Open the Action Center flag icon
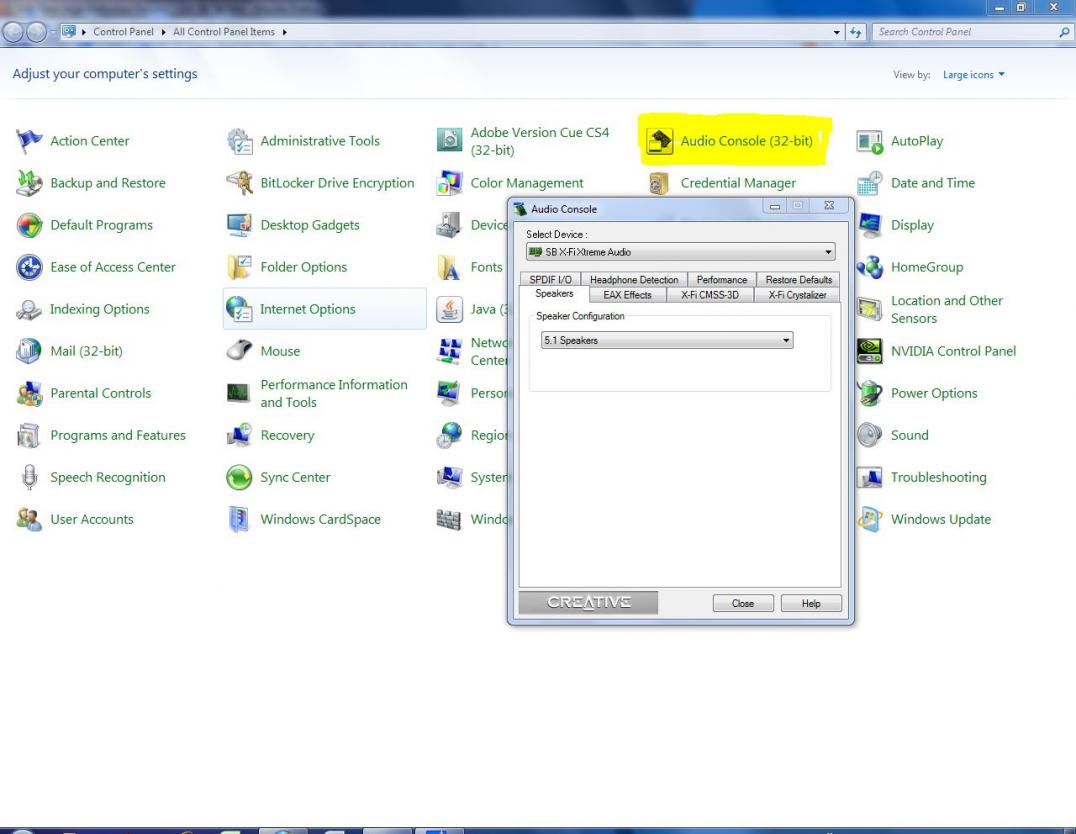Image resolution: width=1076 pixels, height=834 pixels. 29,141
